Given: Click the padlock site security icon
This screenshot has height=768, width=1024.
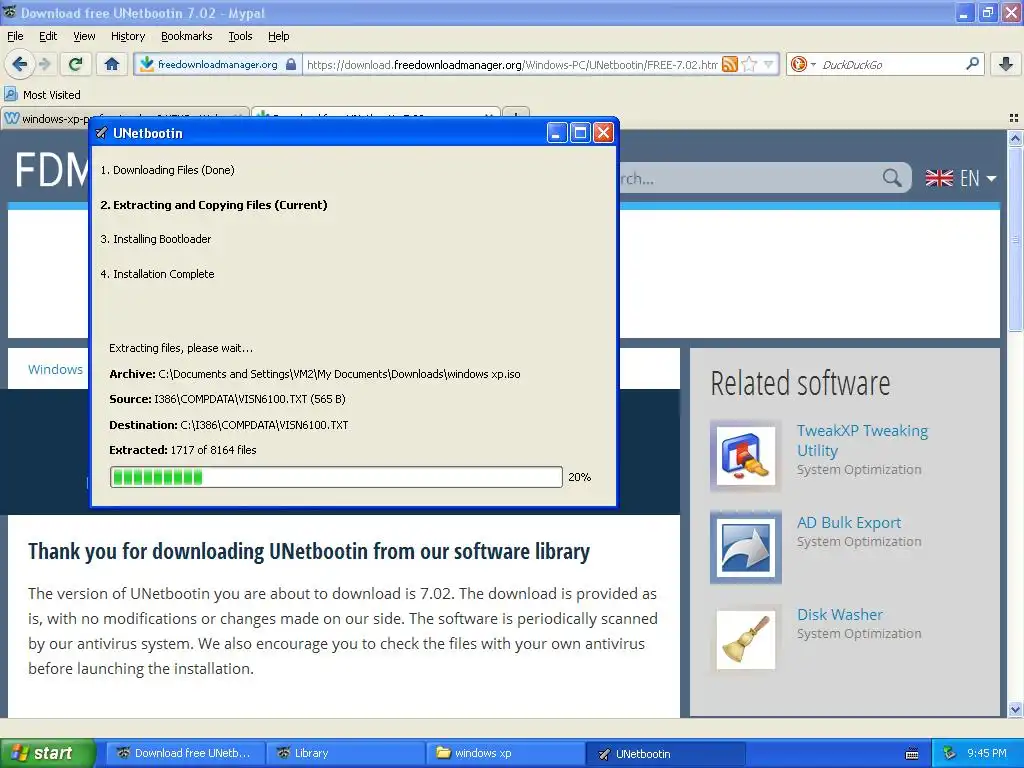Looking at the screenshot, I should [291, 64].
